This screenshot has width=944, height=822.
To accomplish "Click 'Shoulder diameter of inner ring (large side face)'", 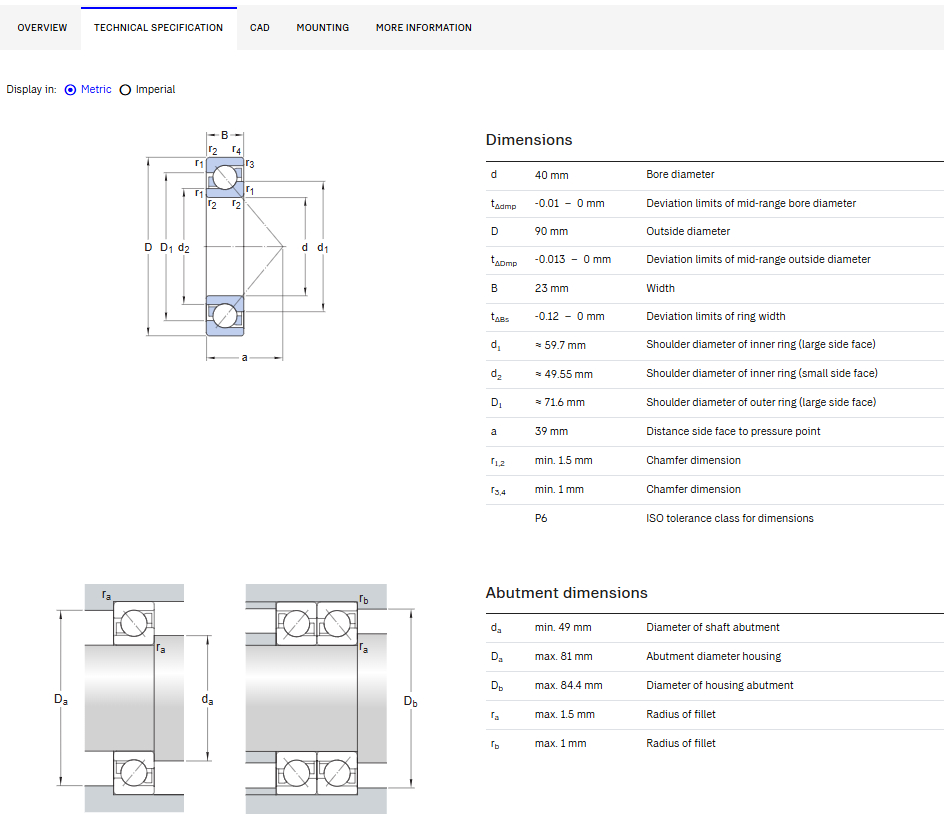I will (760, 344).
